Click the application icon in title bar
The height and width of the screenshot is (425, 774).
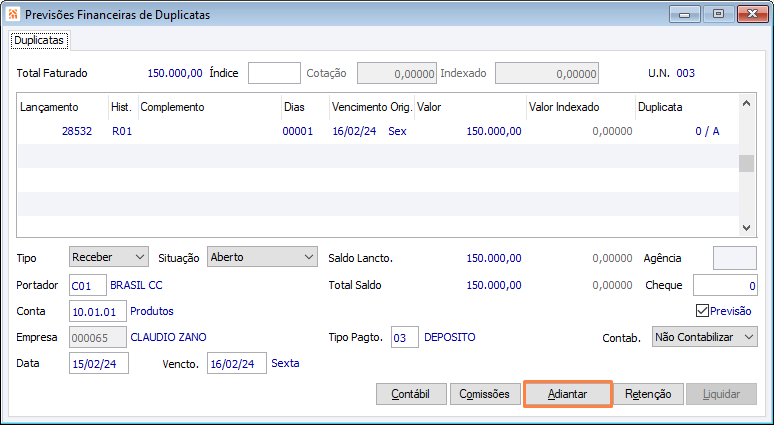click(12, 15)
